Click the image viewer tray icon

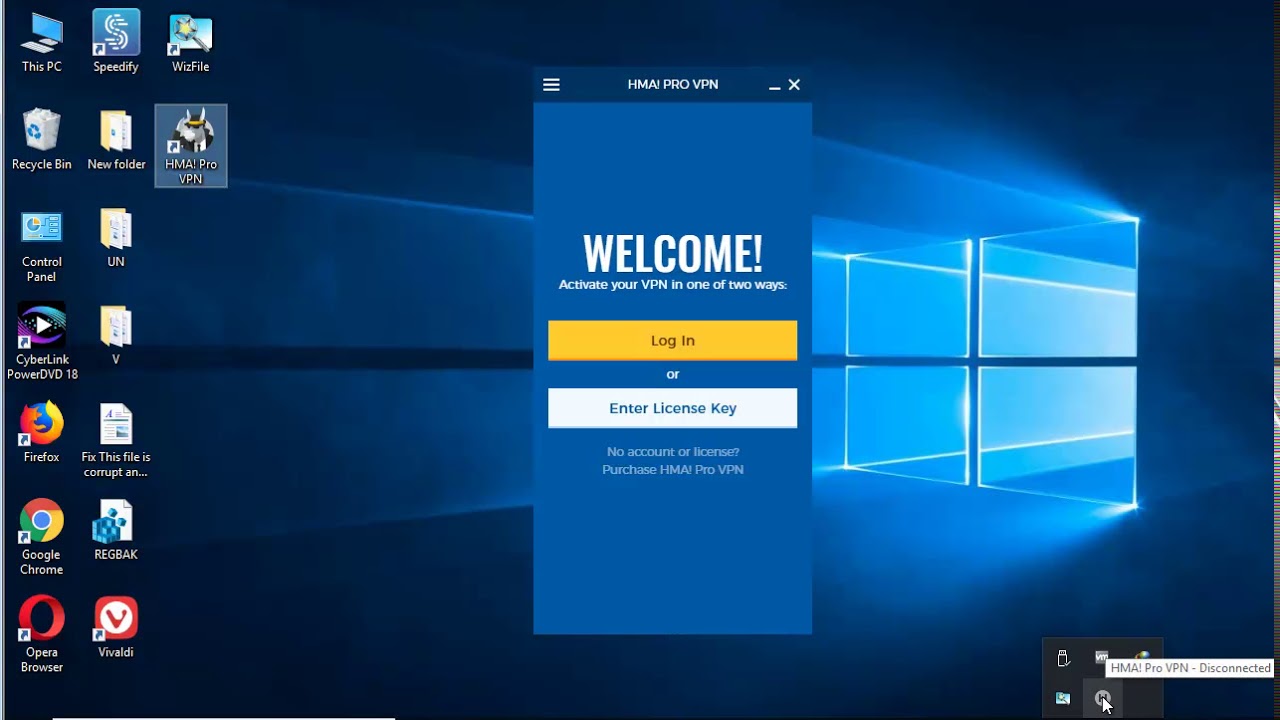(1063, 698)
